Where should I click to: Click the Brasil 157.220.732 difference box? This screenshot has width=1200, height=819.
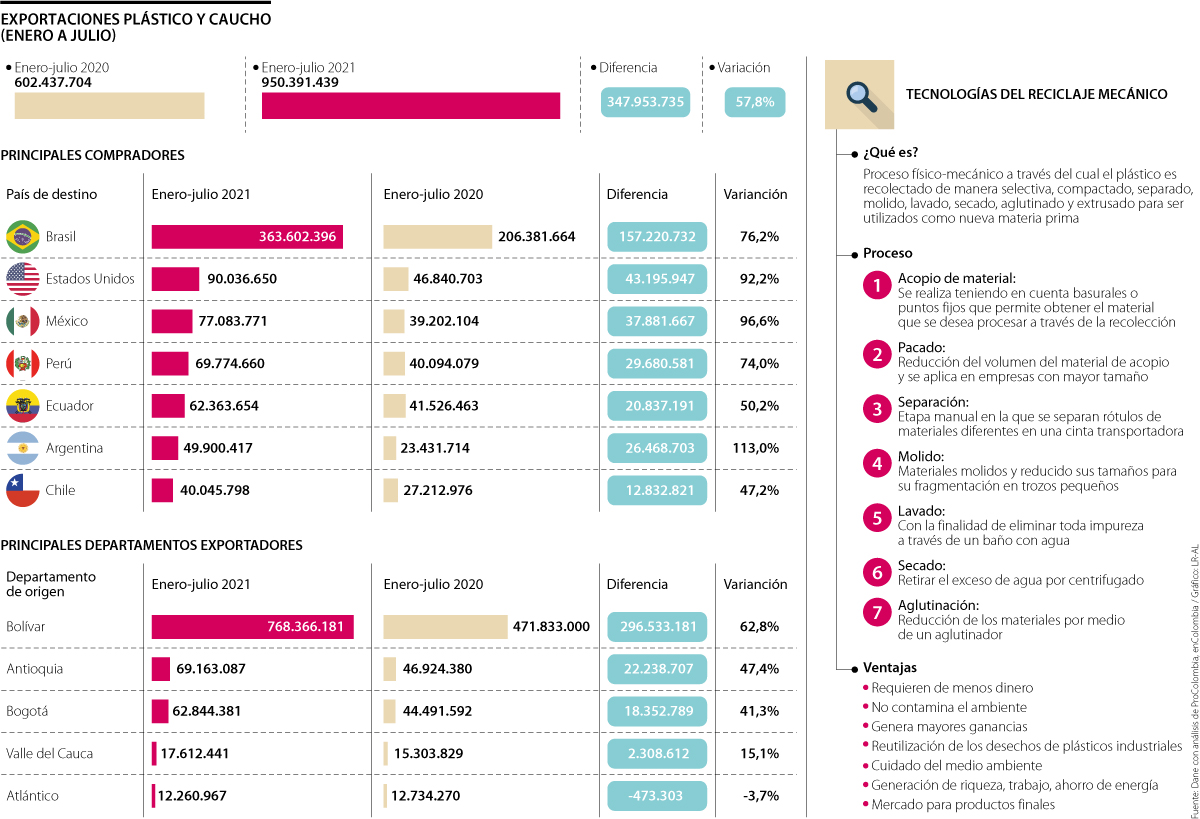(x=657, y=237)
